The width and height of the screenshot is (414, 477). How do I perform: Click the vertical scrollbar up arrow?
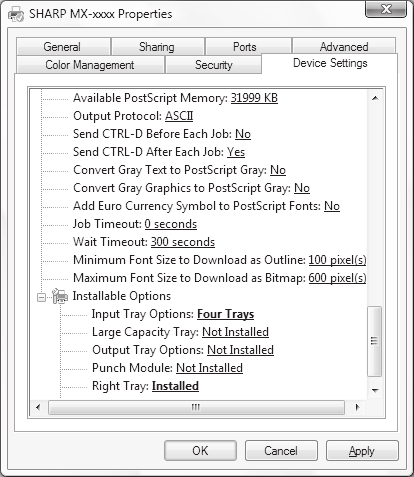[375, 98]
